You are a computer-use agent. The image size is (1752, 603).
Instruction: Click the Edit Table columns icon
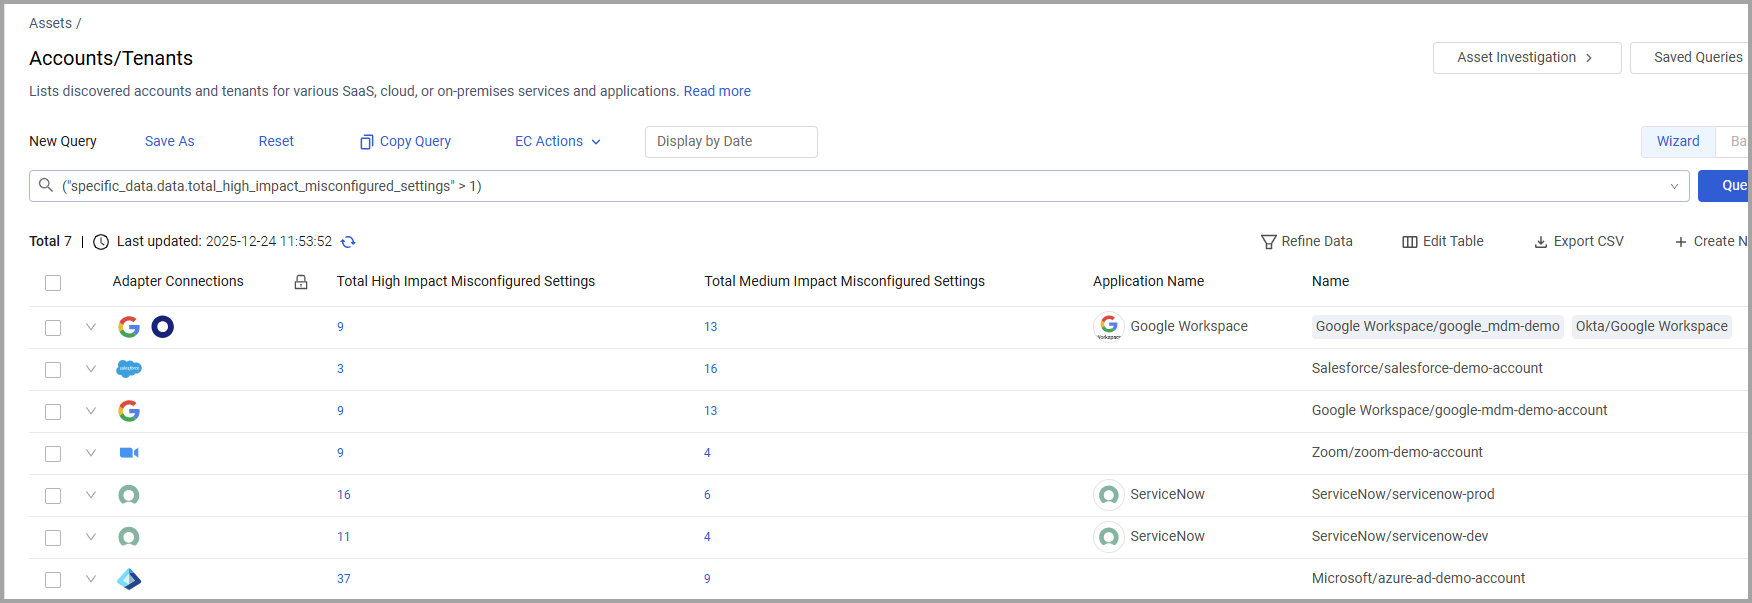(x=1410, y=242)
